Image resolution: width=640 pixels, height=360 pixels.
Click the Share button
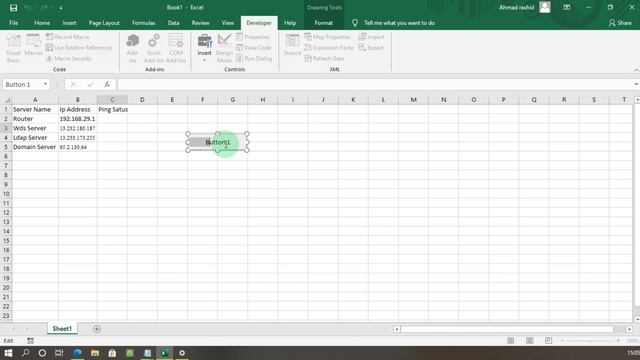[x=620, y=23]
